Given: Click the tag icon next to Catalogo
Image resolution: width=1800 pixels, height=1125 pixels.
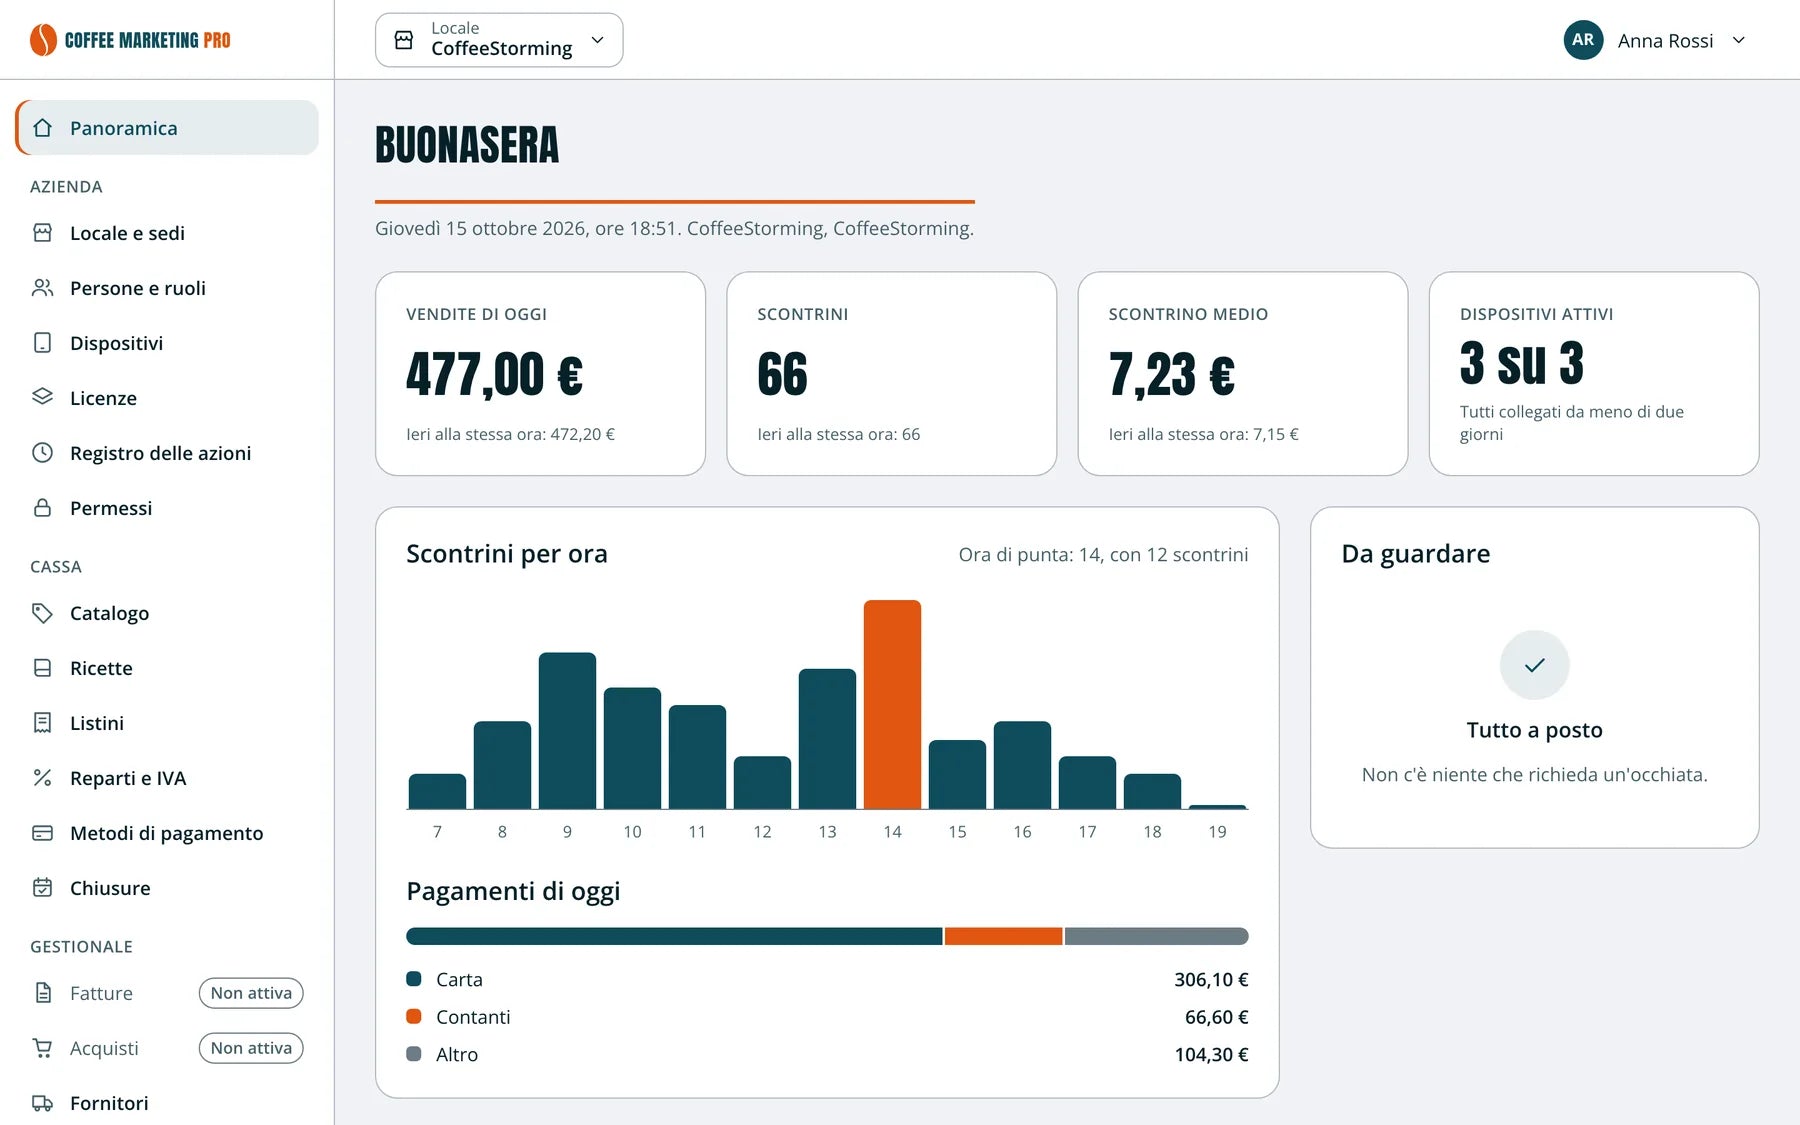Looking at the screenshot, I should (x=42, y=613).
